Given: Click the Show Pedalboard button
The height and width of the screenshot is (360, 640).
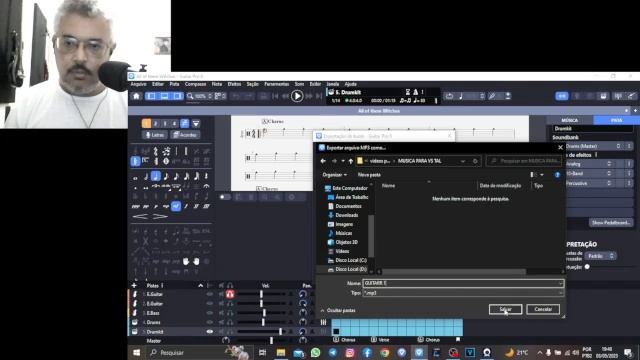Looking at the screenshot, I should click(611, 223).
